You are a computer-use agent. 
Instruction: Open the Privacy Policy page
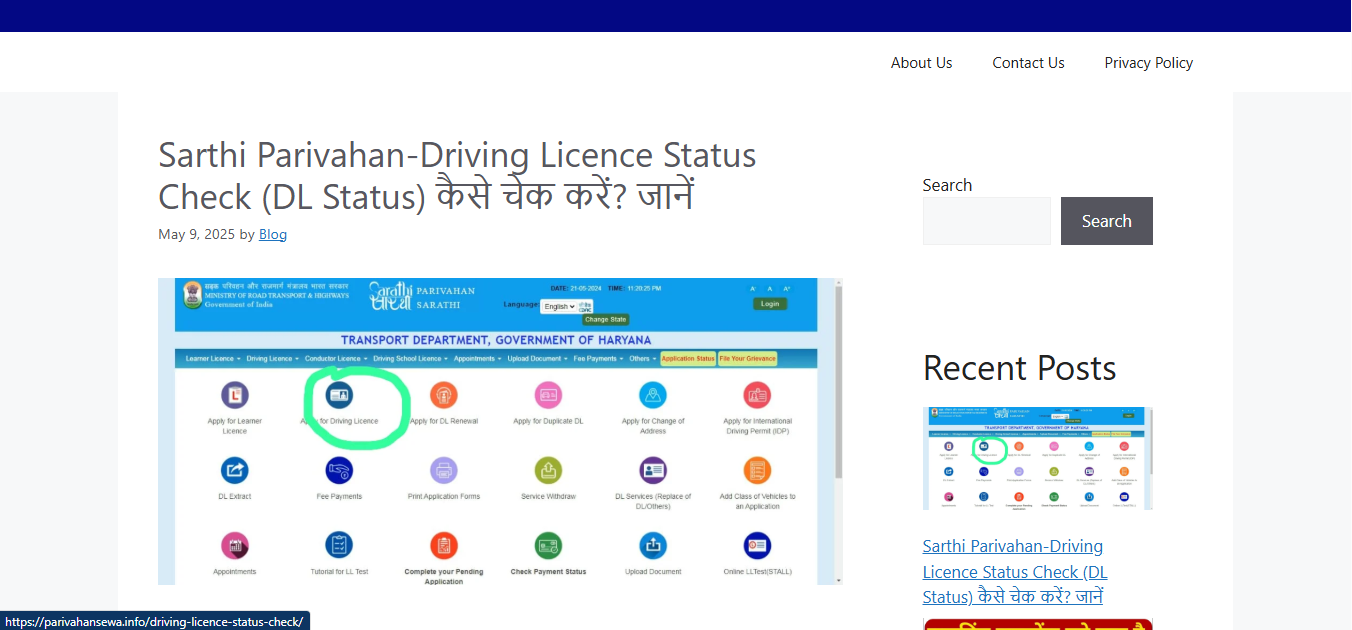tap(1148, 62)
